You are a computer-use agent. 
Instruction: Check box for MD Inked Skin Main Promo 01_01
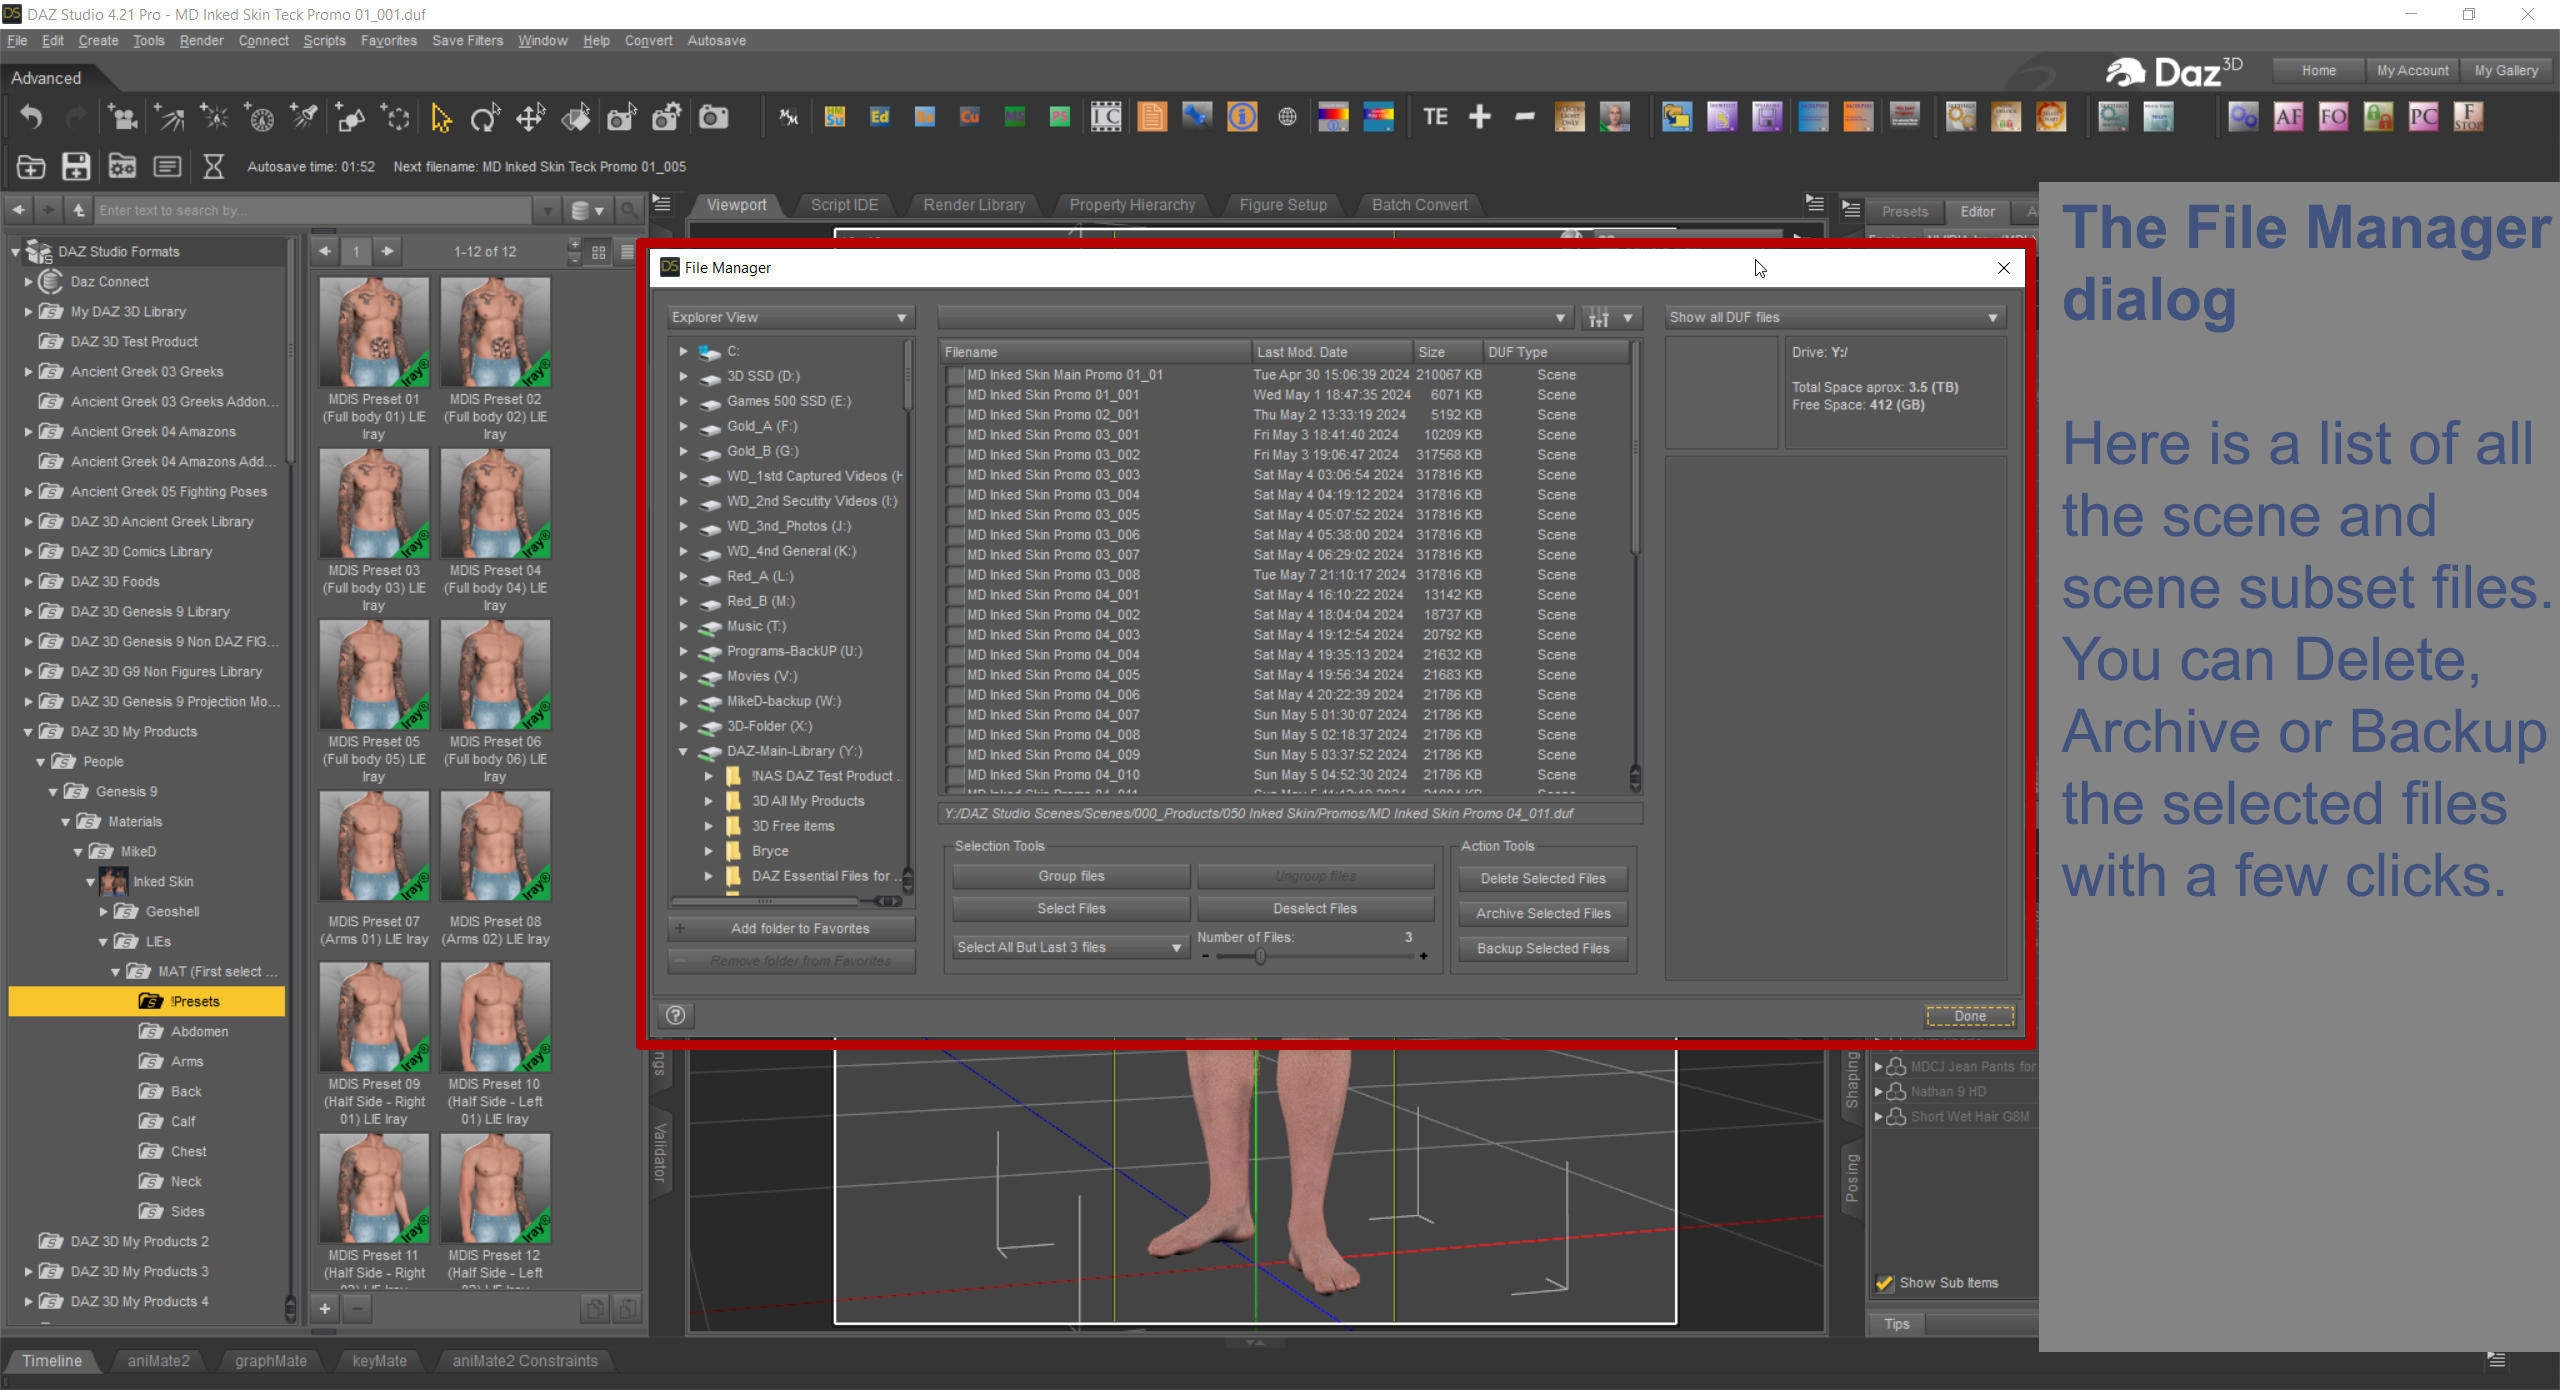point(954,376)
